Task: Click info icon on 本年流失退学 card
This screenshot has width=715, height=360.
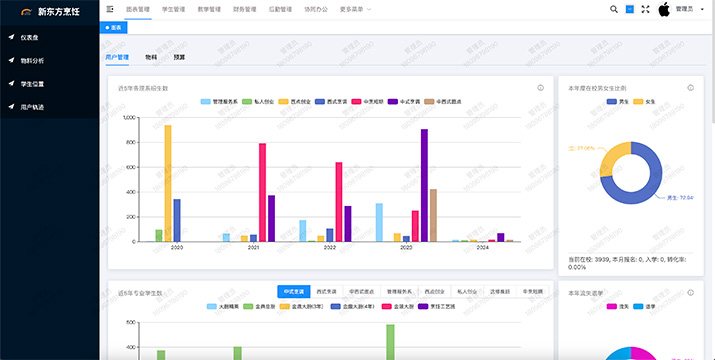Action: pyautogui.click(x=690, y=292)
